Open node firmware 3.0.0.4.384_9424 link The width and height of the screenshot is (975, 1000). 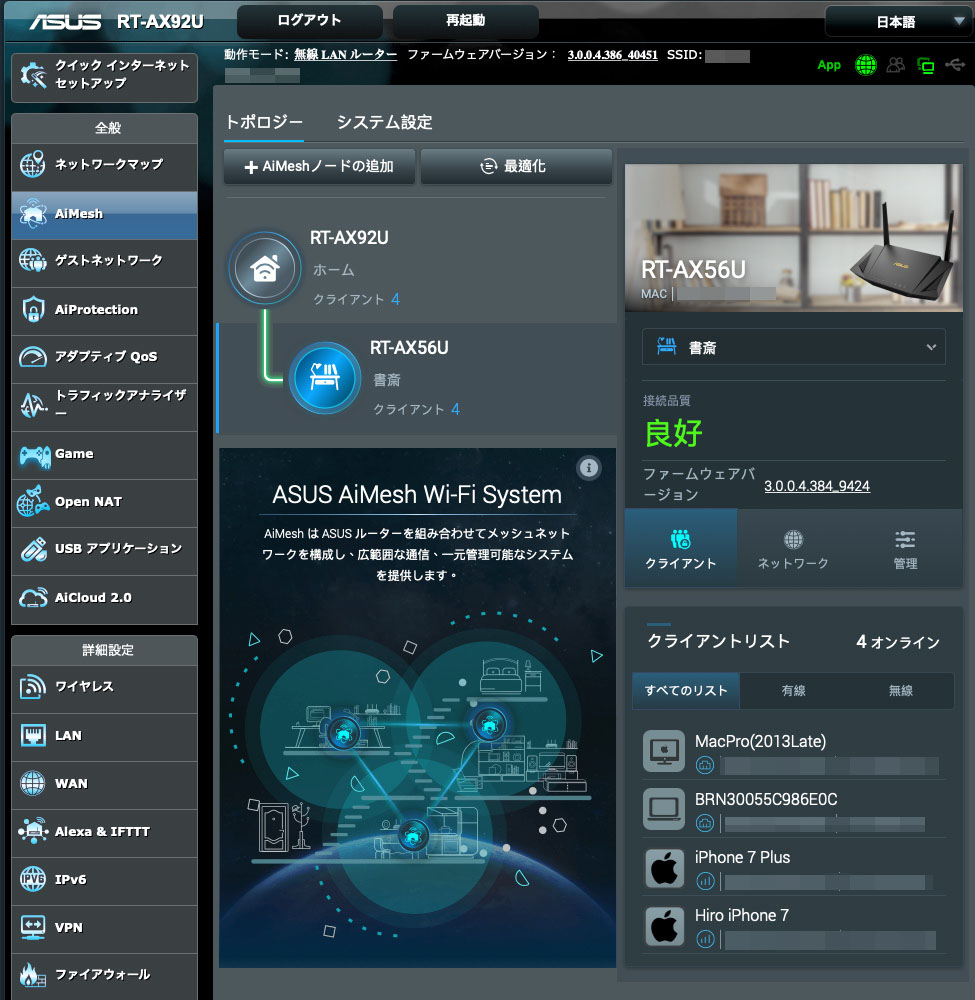[x=817, y=486]
